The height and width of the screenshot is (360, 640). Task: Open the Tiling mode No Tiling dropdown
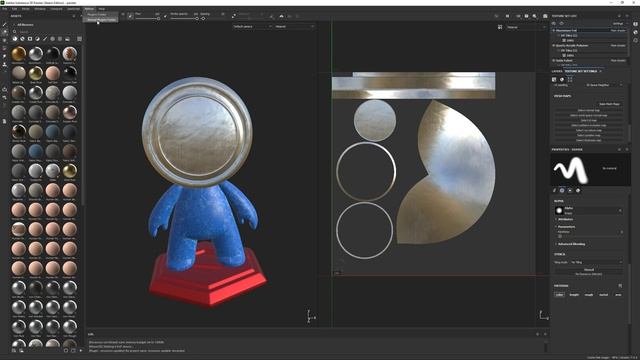[x=596, y=262]
